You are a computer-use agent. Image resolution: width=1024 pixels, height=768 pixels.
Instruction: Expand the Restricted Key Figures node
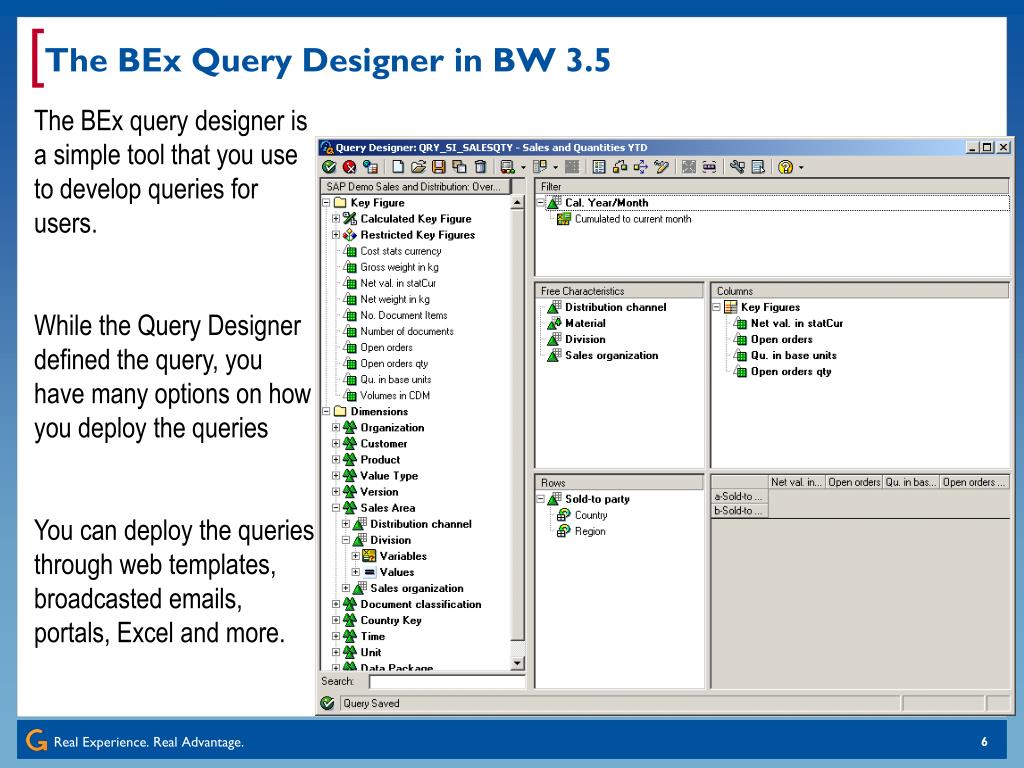[x=336, y=235]
